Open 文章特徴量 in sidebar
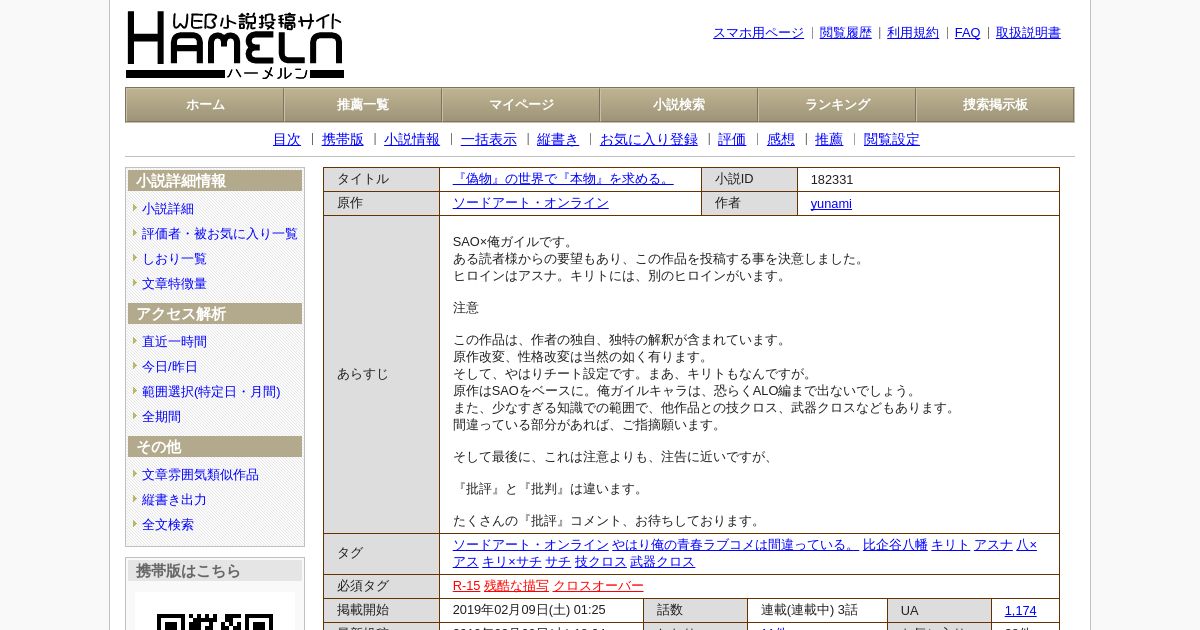 tap(174, 284)
